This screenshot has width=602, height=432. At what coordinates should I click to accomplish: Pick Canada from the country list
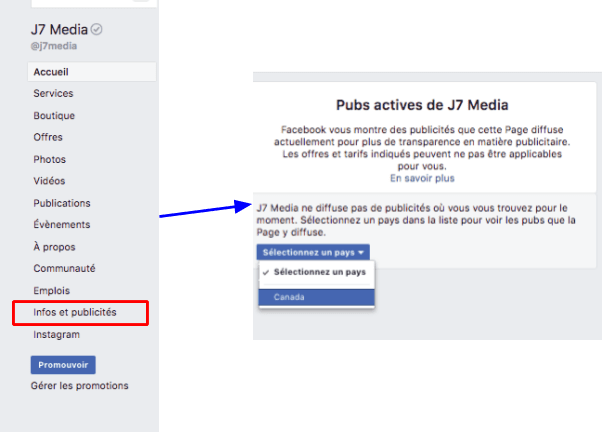(x=292, y=297)
